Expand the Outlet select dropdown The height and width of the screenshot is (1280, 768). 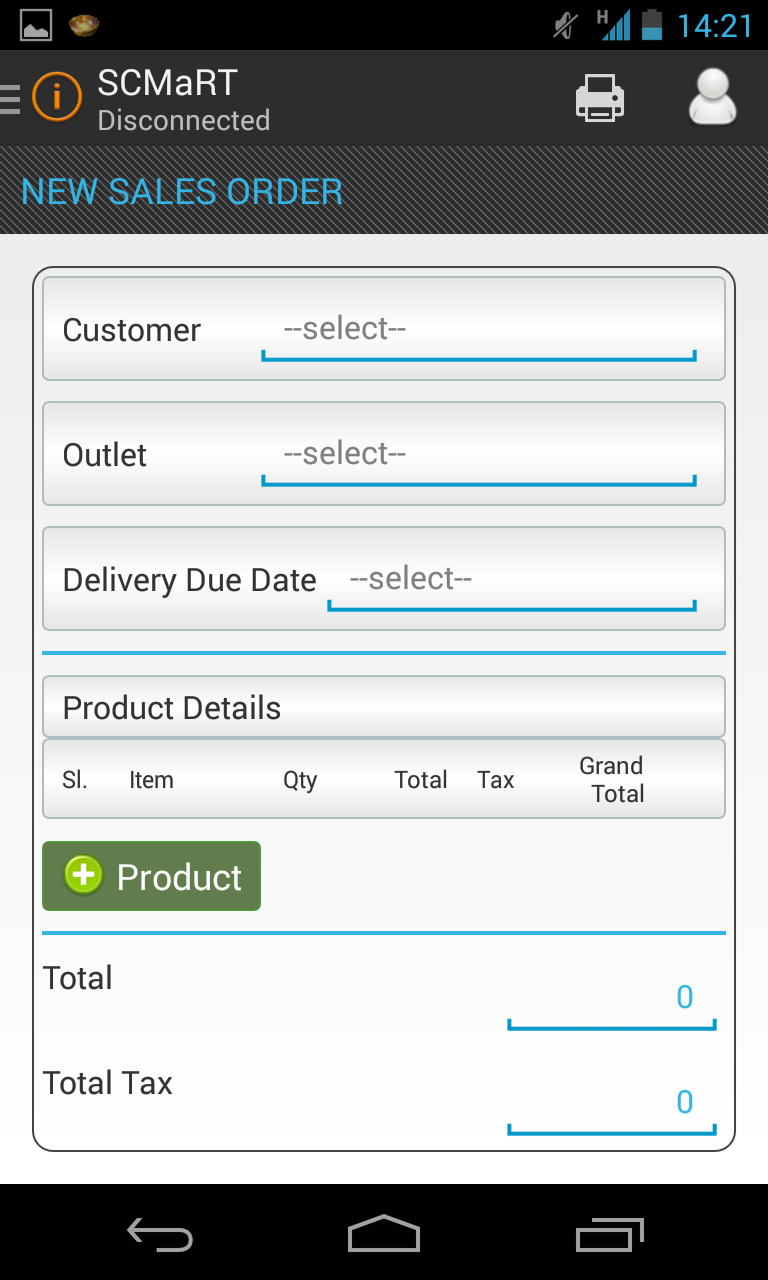pos(478,456)
